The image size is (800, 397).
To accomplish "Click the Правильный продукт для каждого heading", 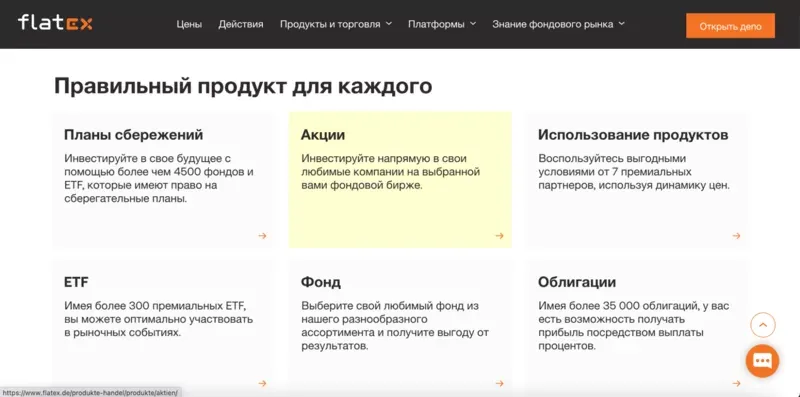I will point(243,86).
